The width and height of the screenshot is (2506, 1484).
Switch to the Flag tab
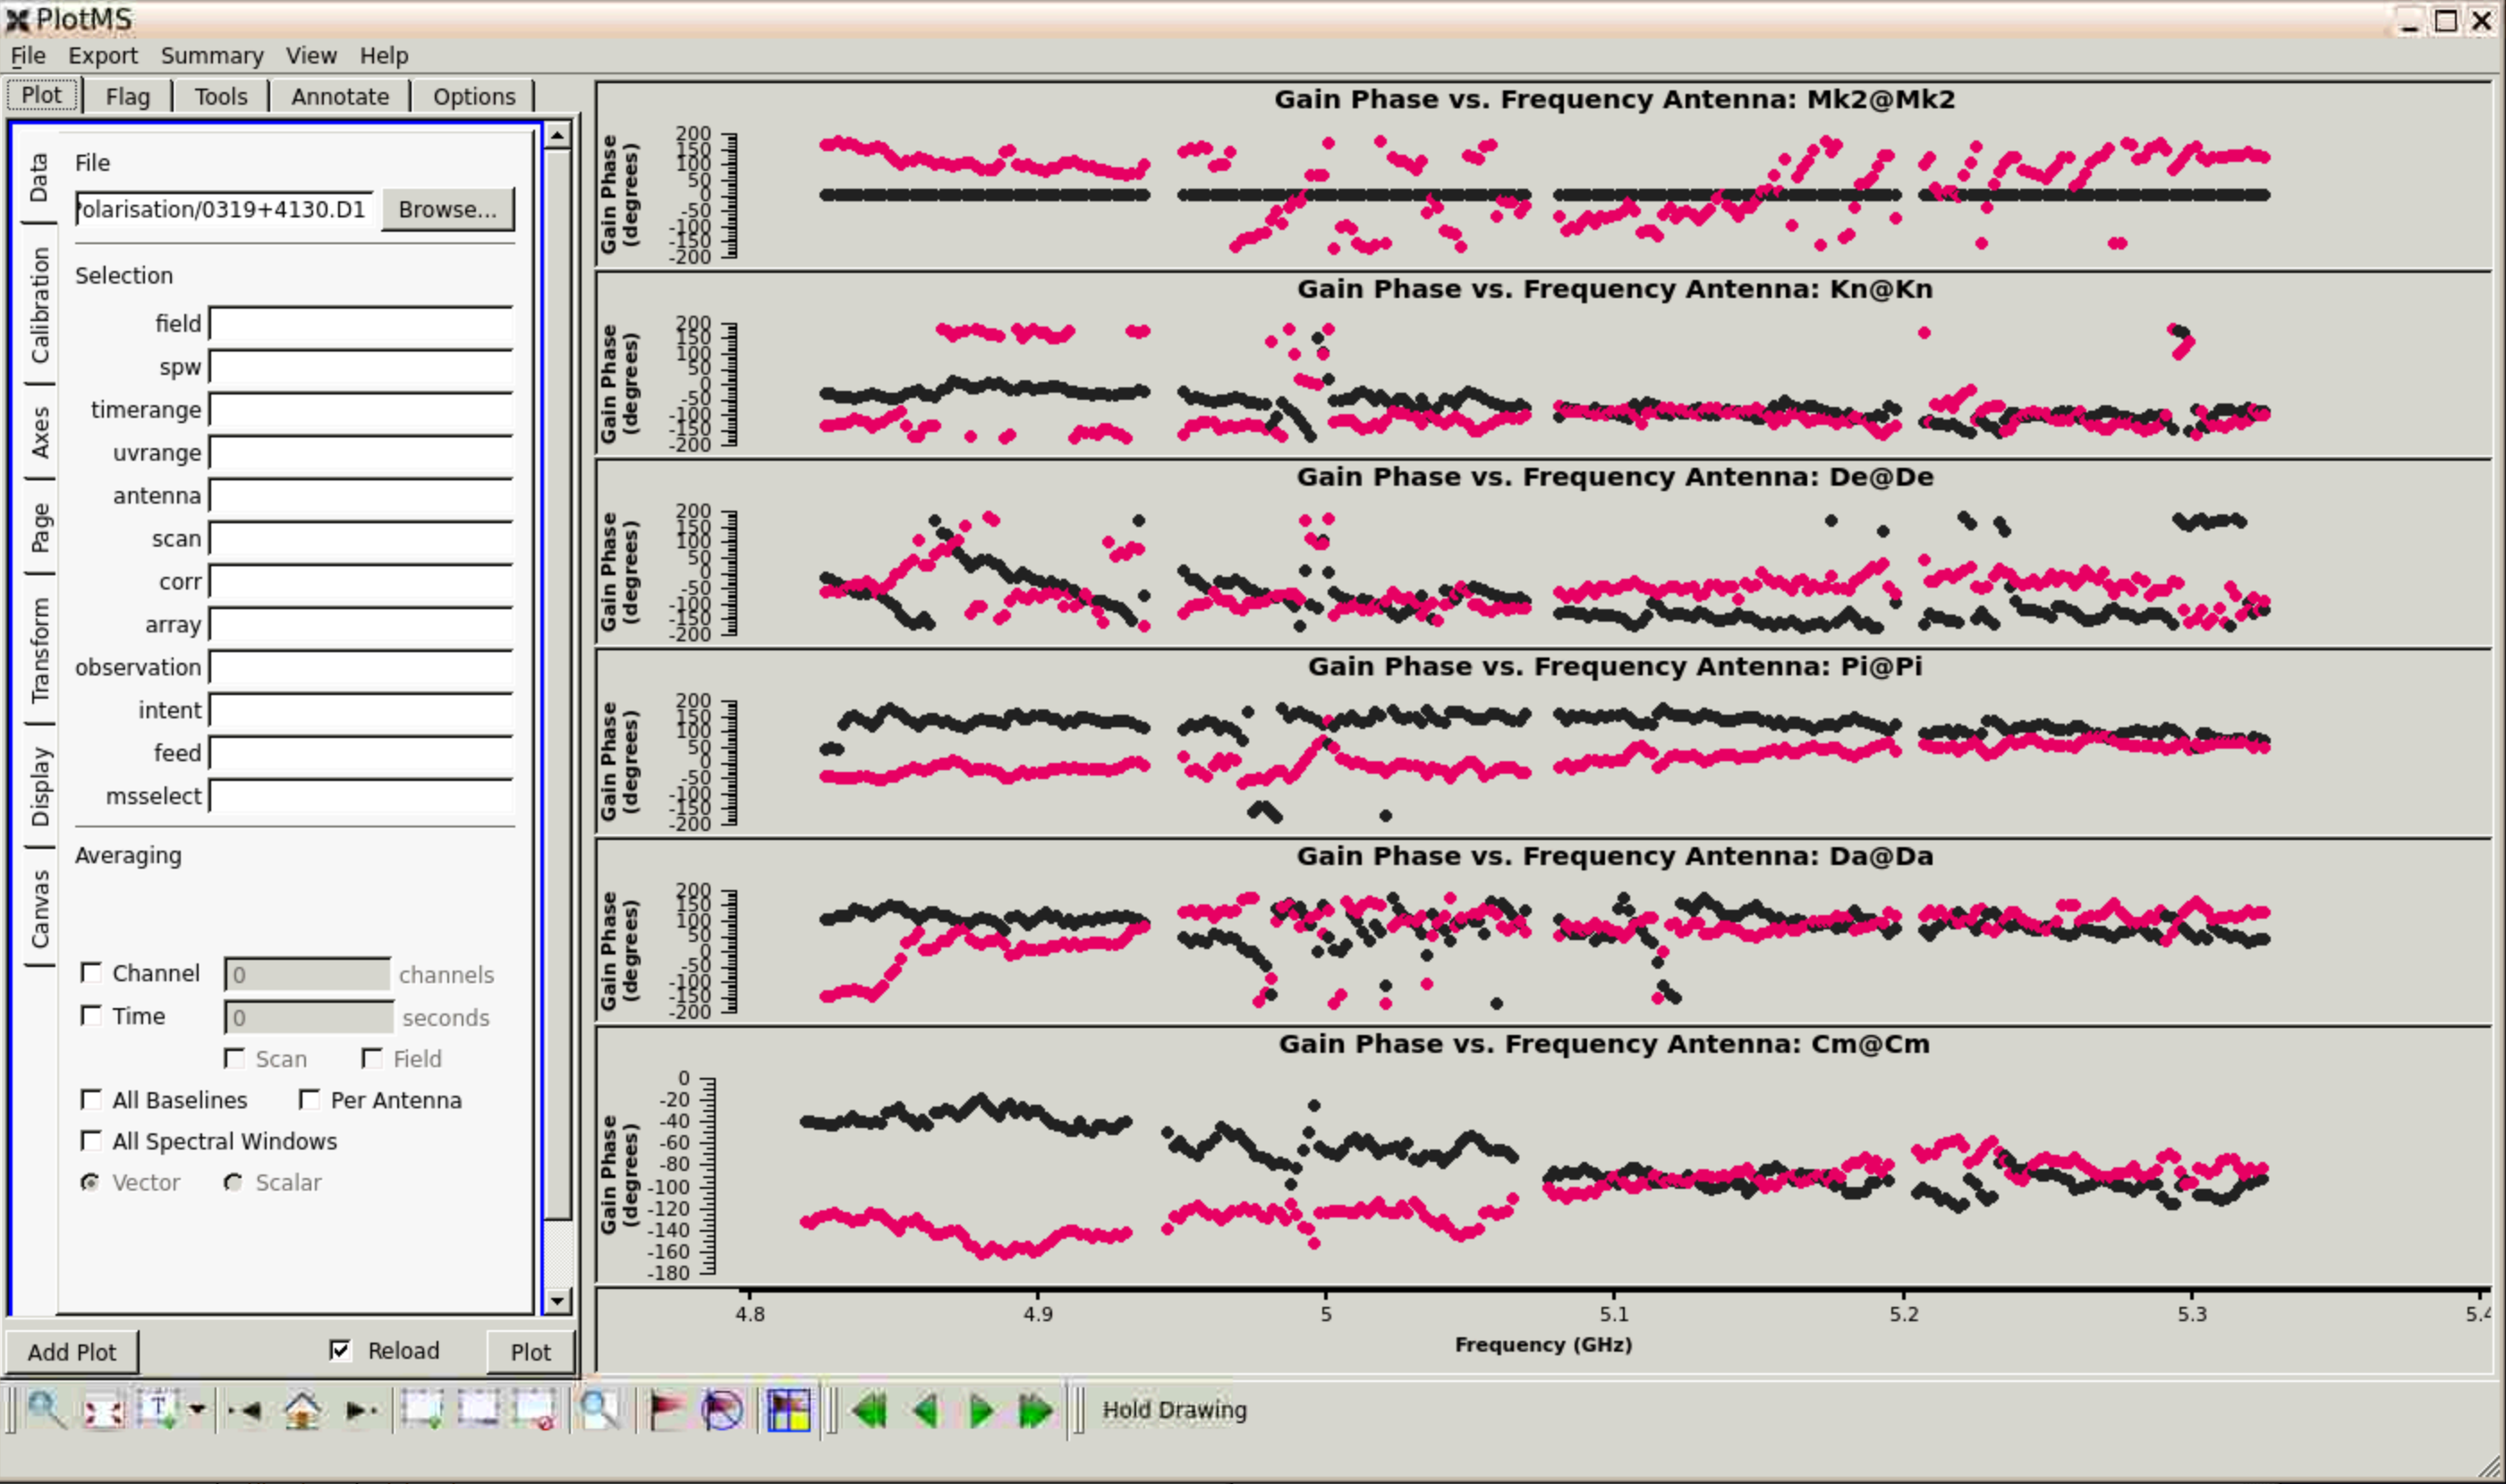point(127,97)
